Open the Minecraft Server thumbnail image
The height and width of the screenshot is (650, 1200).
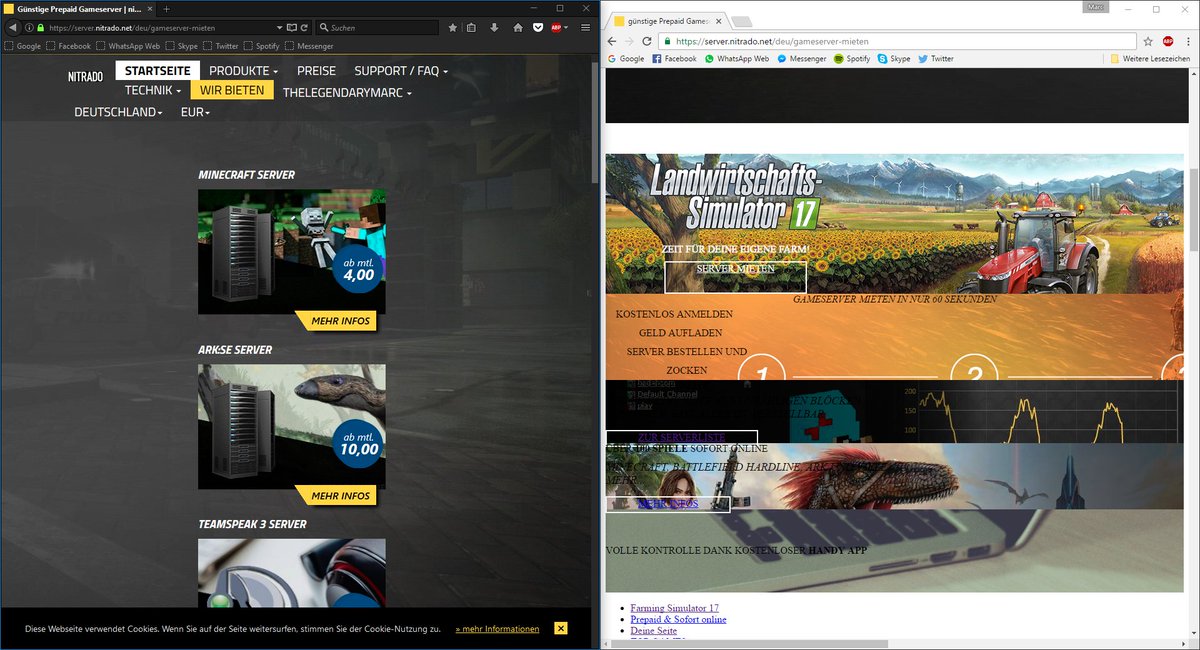point(292,251)
